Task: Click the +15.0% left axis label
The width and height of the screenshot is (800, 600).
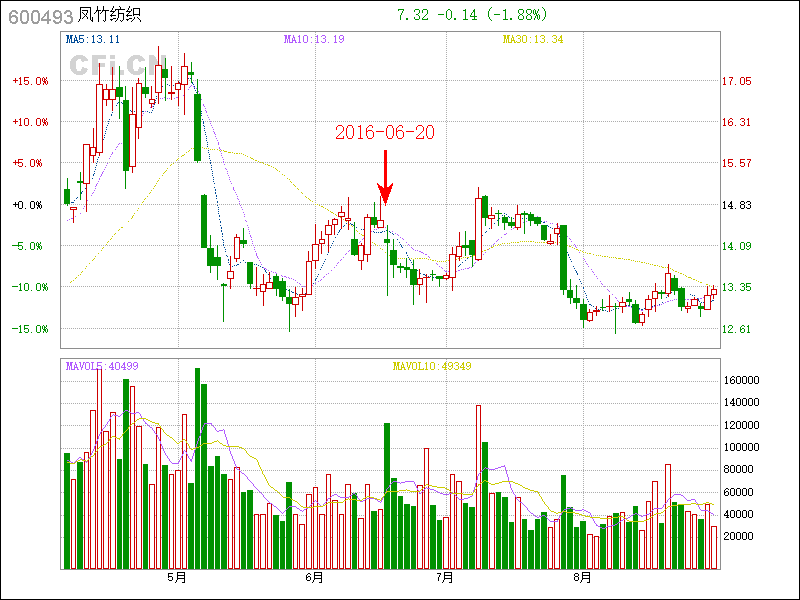Action: click(30, 81)
